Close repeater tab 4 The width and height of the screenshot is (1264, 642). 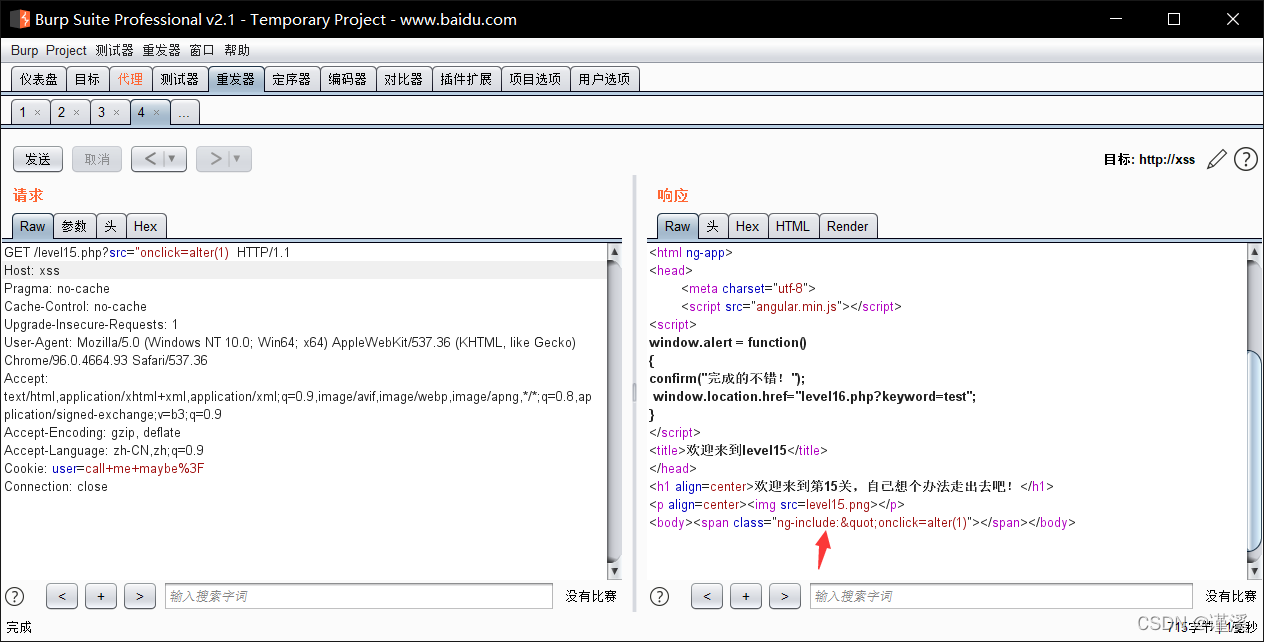coord(156,113)
